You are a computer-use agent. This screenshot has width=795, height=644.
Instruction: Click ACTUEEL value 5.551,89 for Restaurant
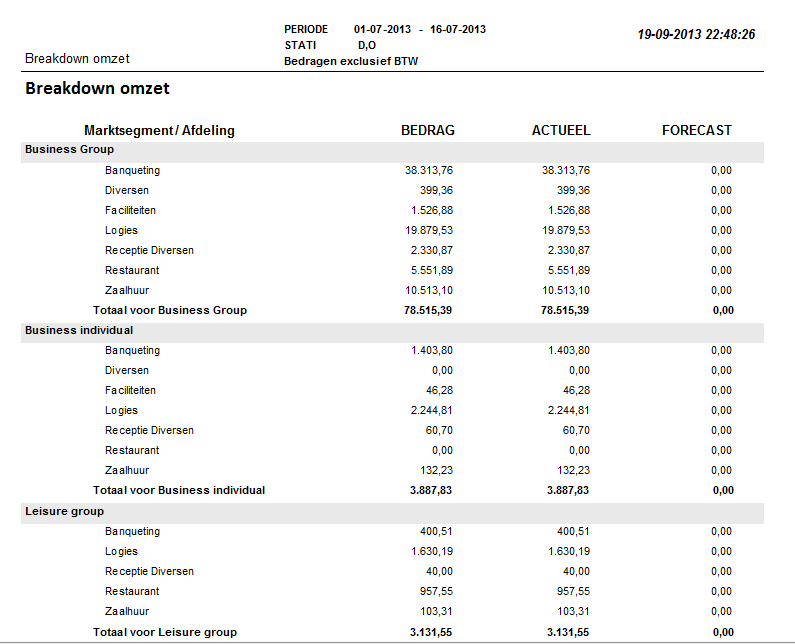pyautogui.click(x=568, y=270)
